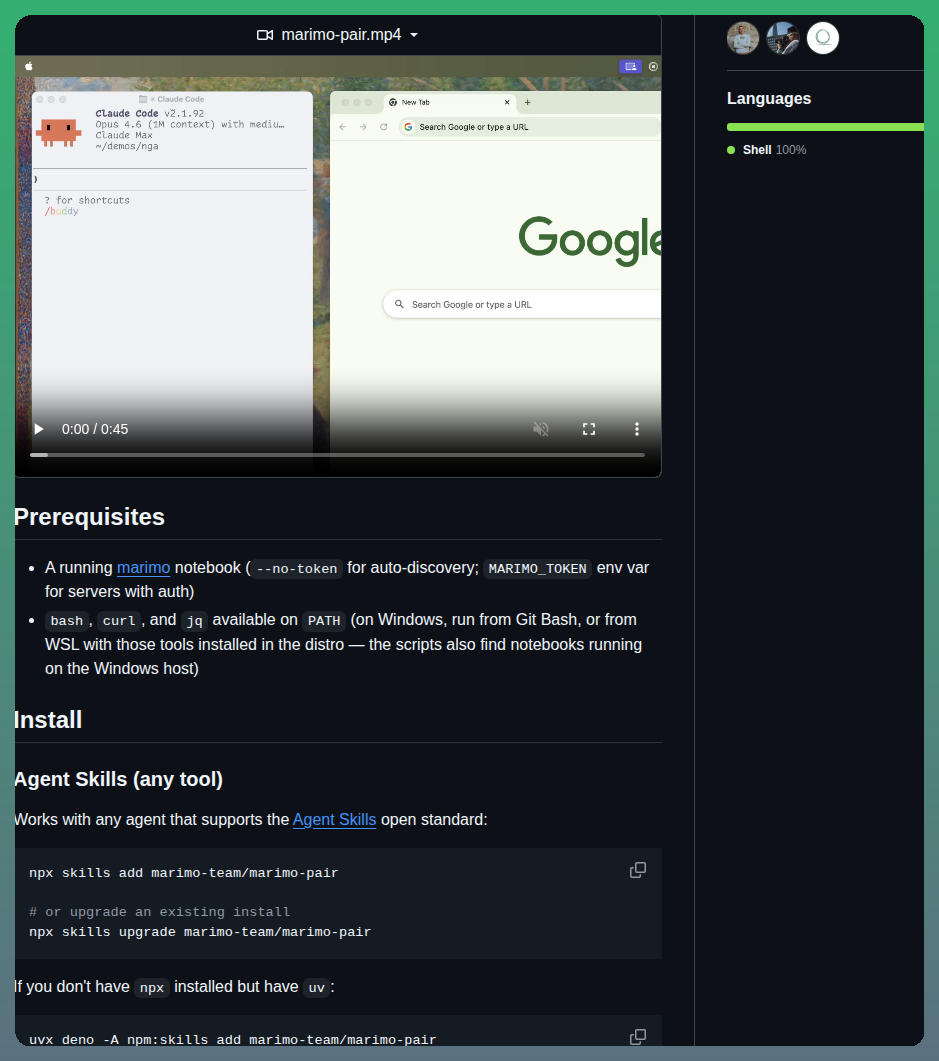The height and width of the screenshot is (1061, 939).
Task: Click the curl code snippet
Action: click(119, 620)
